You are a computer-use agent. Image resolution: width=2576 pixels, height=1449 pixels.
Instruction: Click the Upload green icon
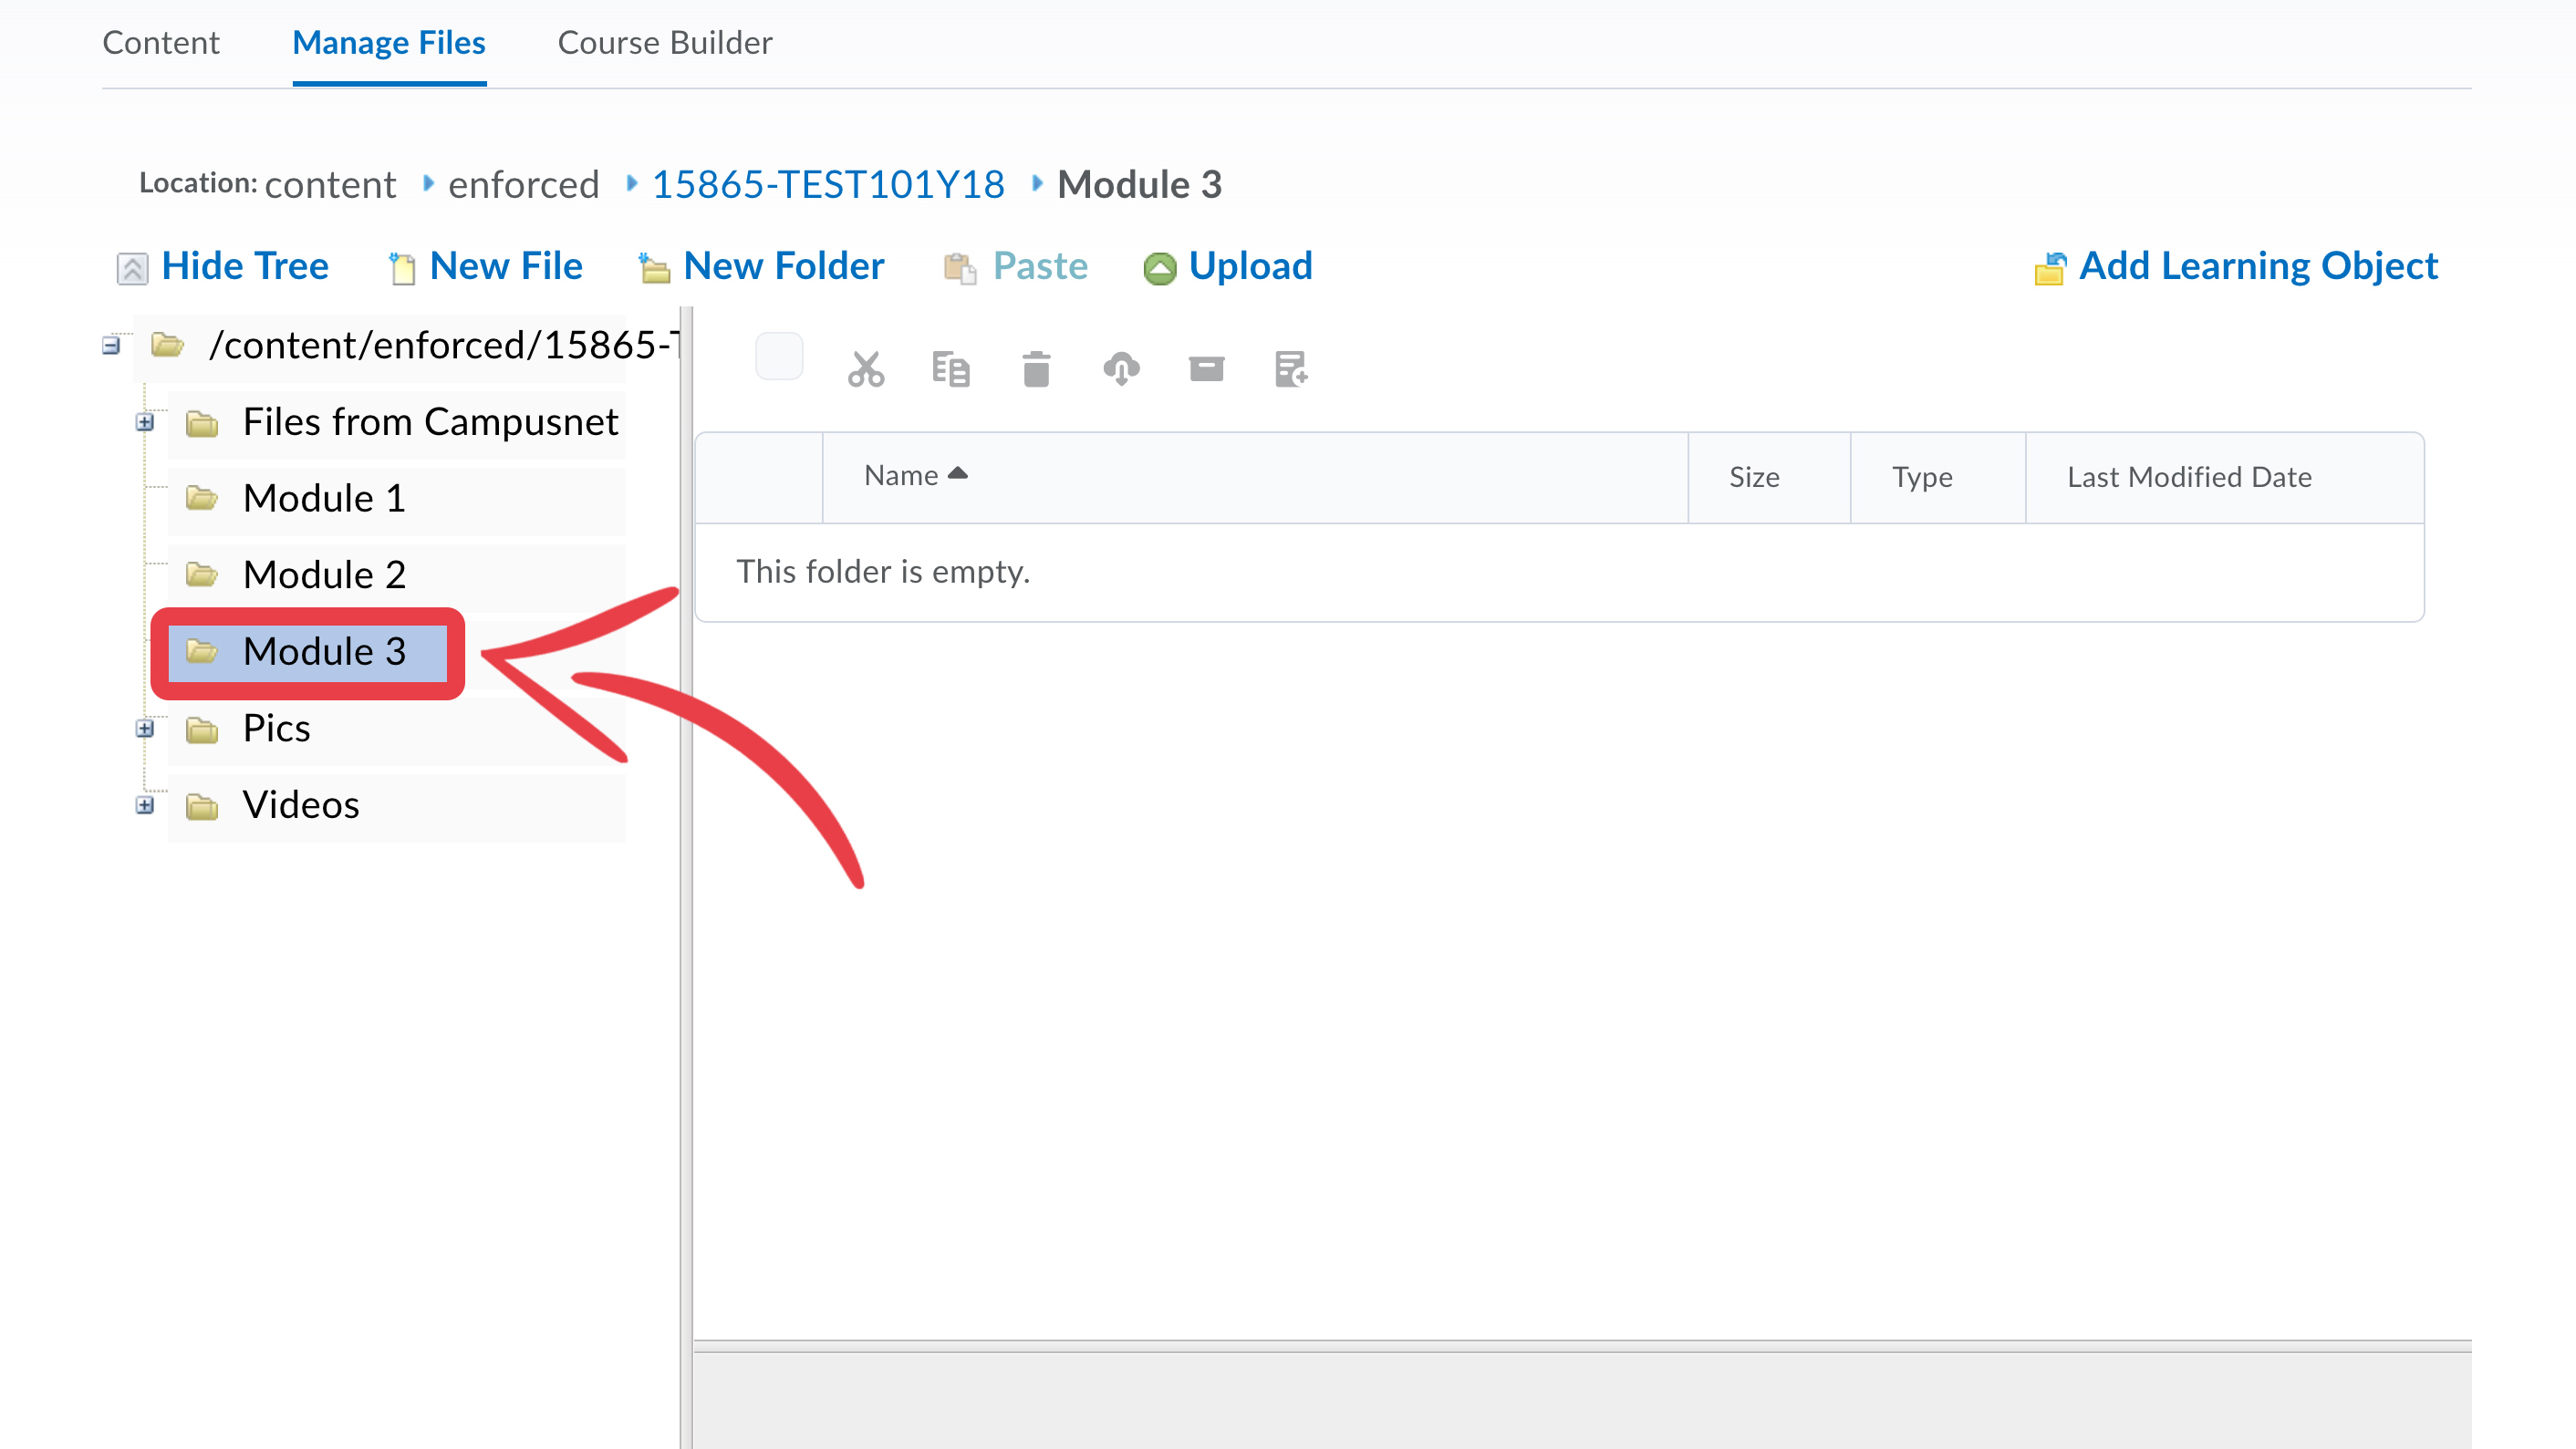pyautogui.click(x=1159, y=268)
